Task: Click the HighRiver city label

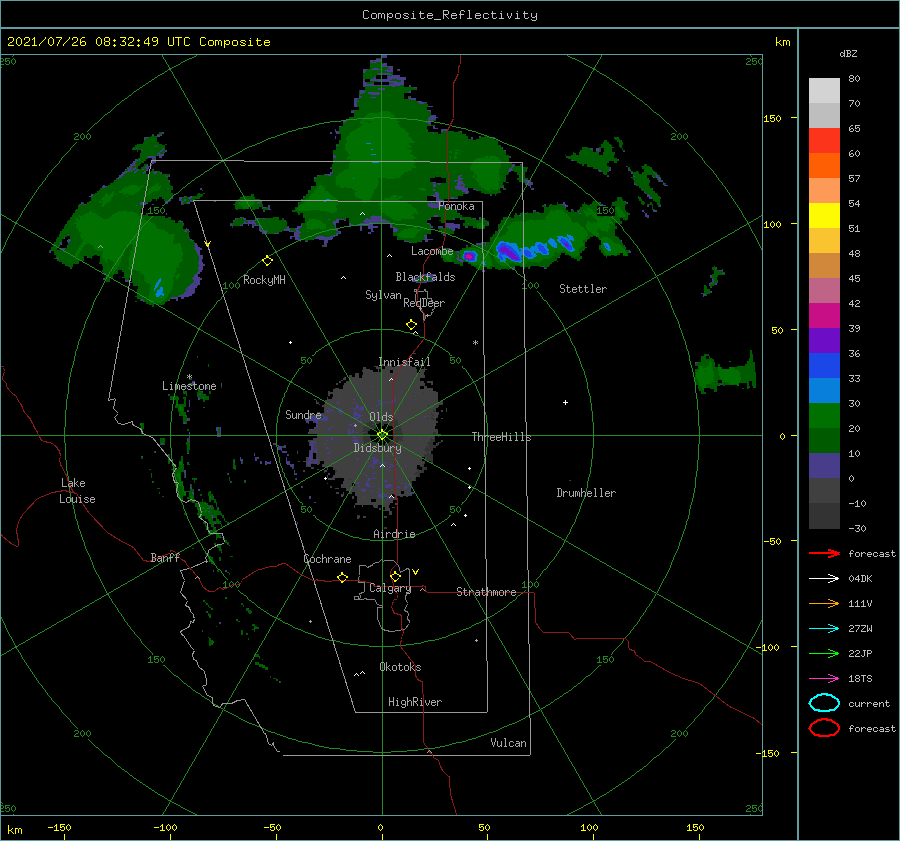Action: point(415,702)
